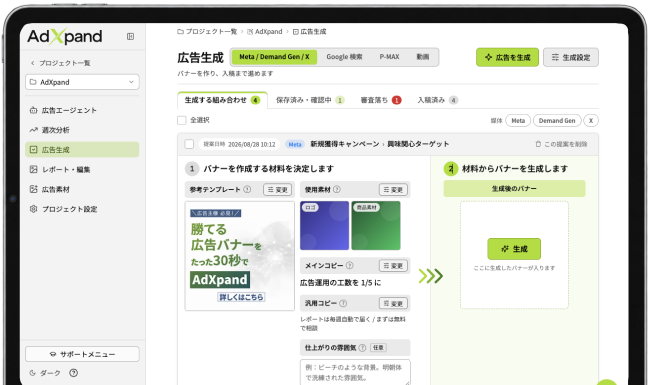652x385 pixels.
Task: Select the 商品素材 green asset thumbnail
Action: pos(376,225)
